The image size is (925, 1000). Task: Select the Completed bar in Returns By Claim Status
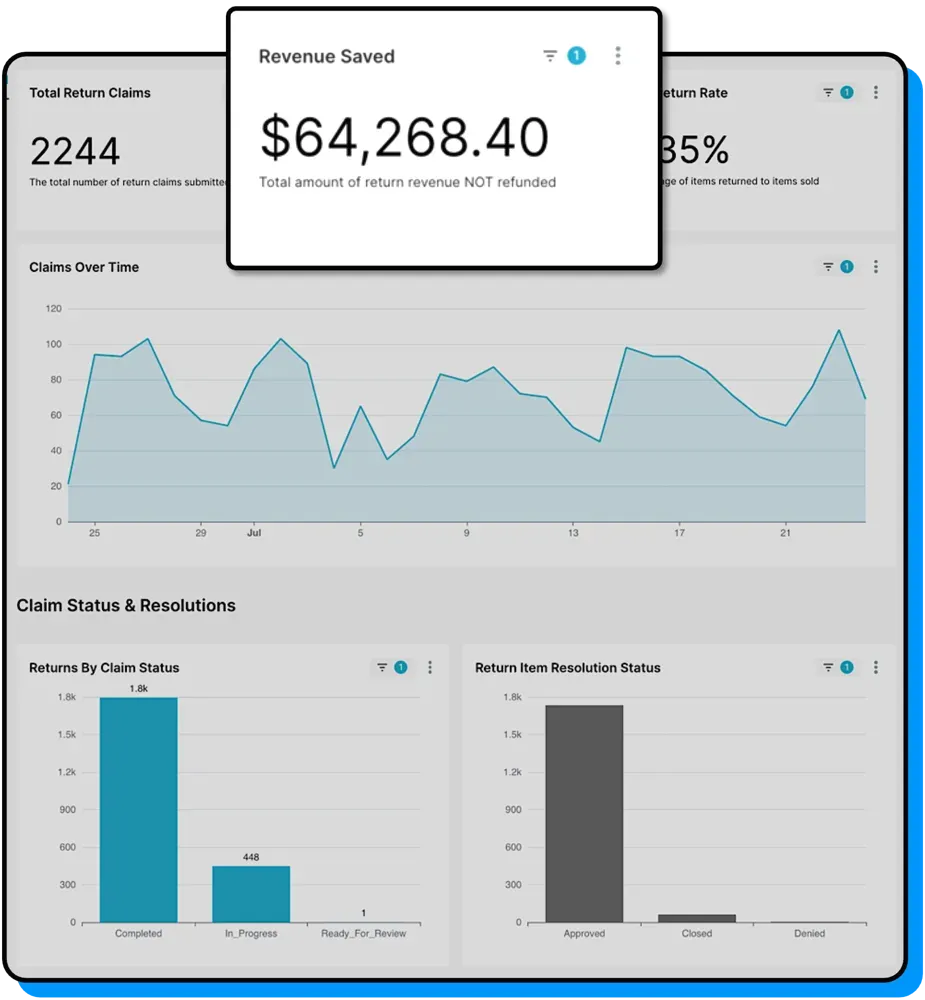[x=139, y=810]
